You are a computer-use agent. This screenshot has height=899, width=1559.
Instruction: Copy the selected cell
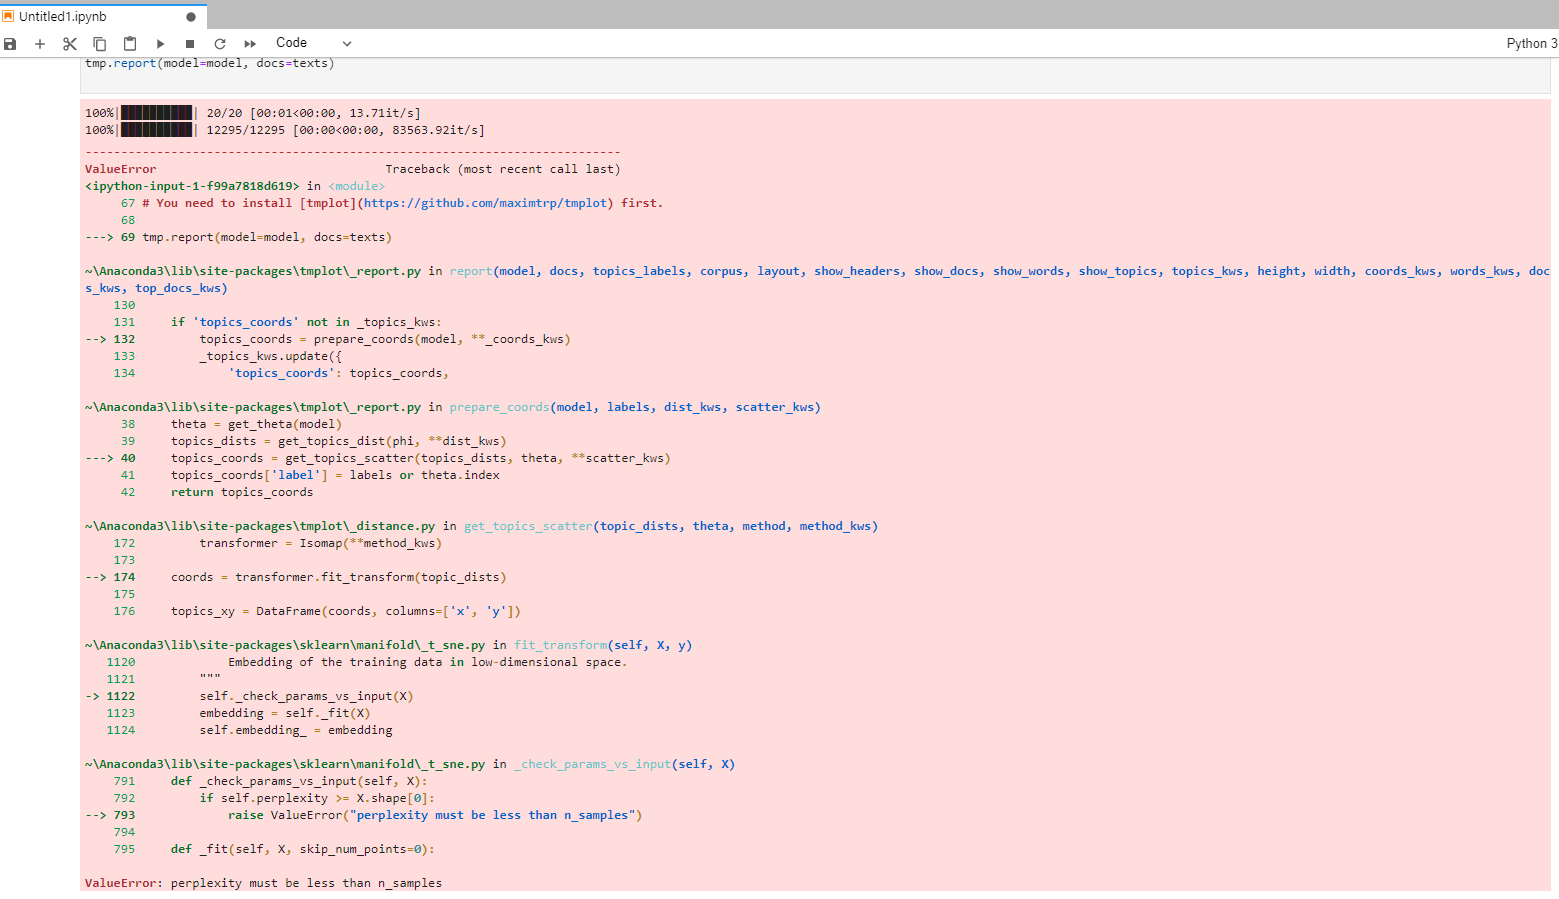[x=99, y=43]
